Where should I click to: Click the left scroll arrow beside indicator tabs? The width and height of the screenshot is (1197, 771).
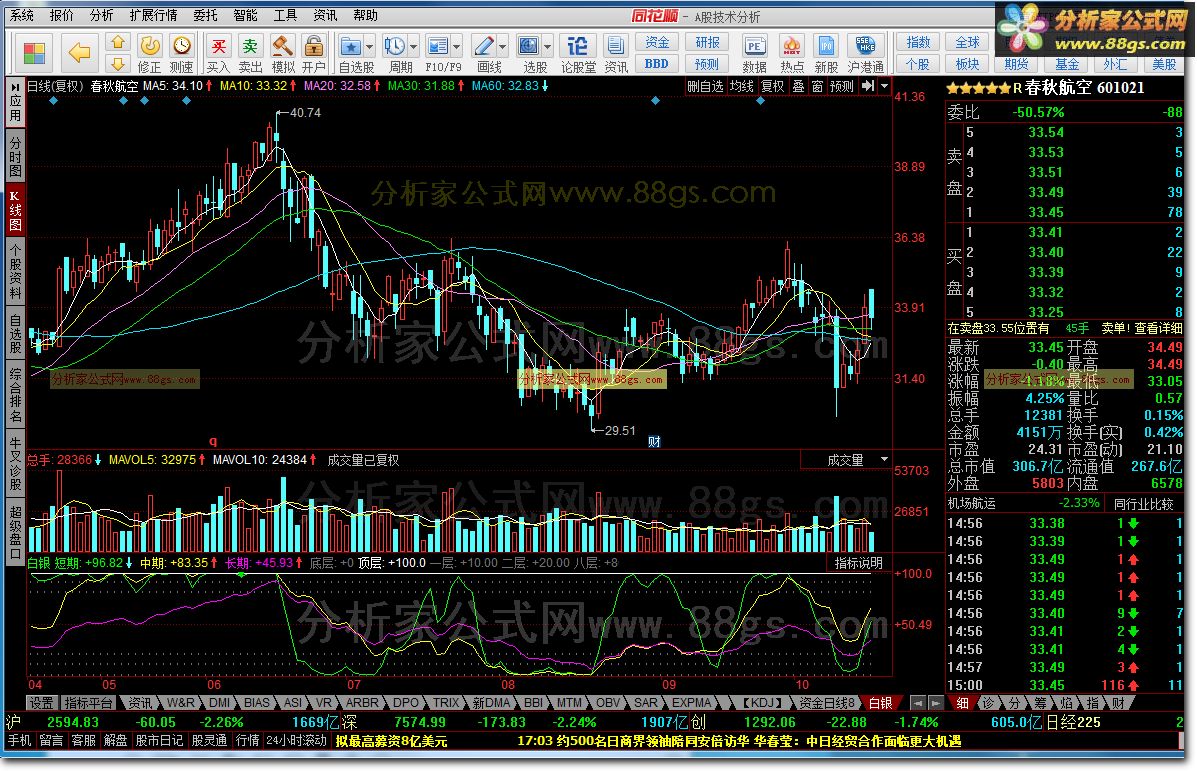918,702
